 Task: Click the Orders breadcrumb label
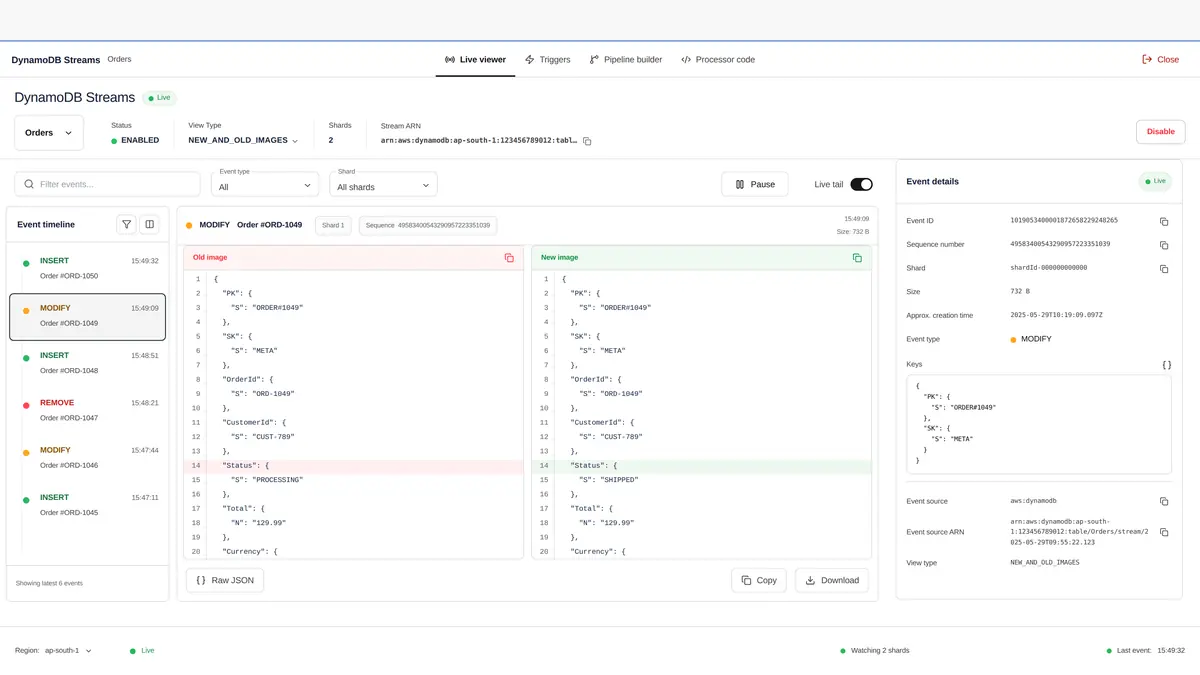coord(119,59)
